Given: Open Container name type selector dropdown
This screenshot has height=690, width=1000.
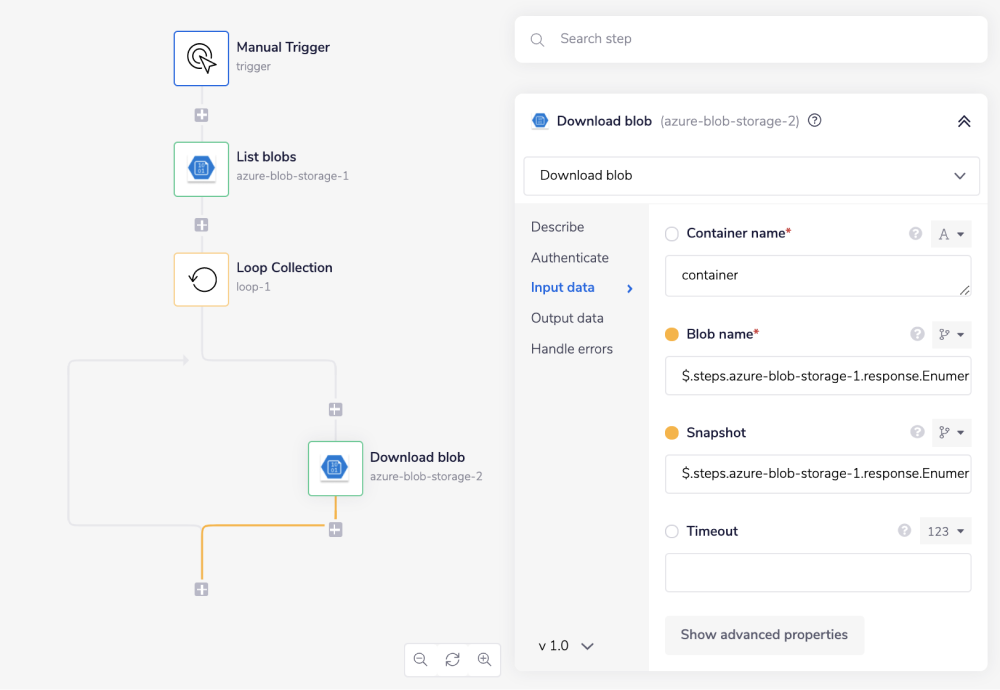Looking at the screenshot, I should [x=950, y=234].
